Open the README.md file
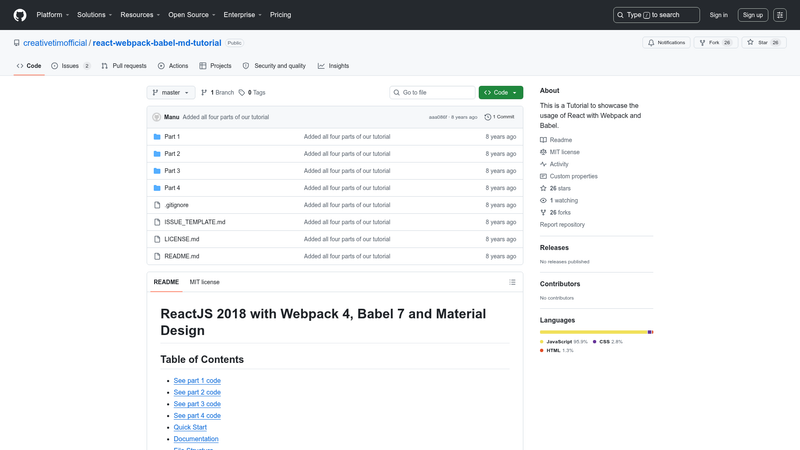Image resolution: width=800 pixels, height=450 pixels. pos(182,256)
